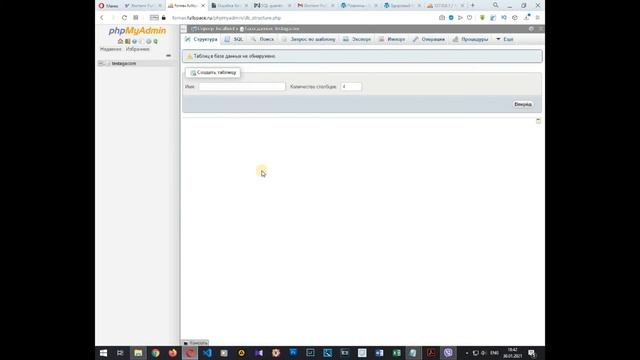Open Visual Studio Code from taskbar

tap(207, 353)
